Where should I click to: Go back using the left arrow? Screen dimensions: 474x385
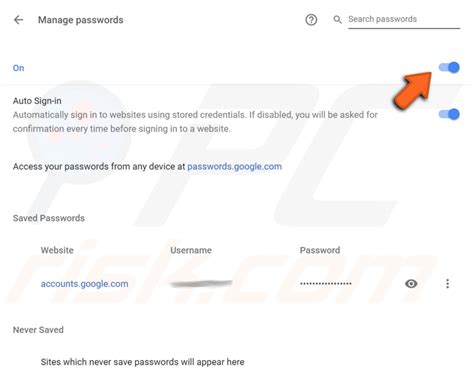click(x=18, y=20)
